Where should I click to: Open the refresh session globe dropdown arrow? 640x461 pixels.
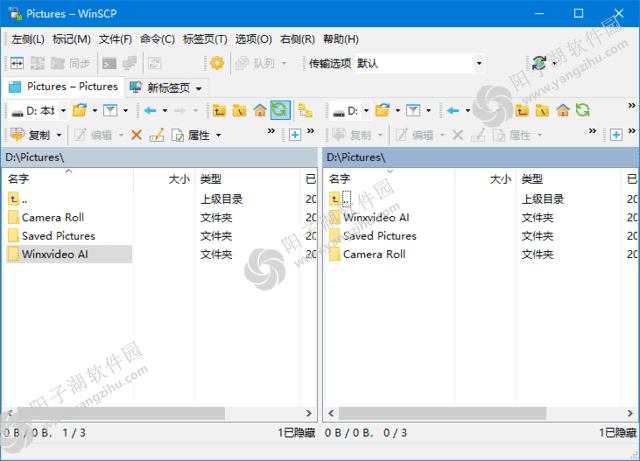tap(554, 64)
